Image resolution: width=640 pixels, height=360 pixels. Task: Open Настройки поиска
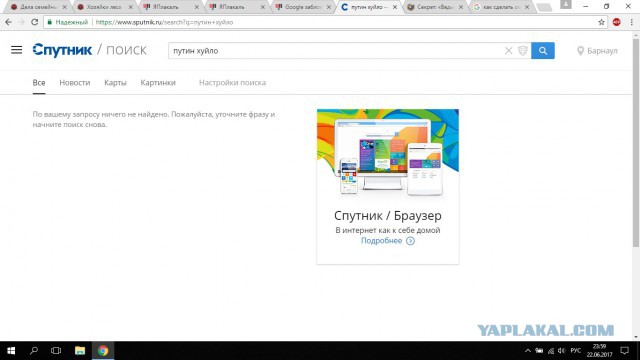[x=232, y=82]
